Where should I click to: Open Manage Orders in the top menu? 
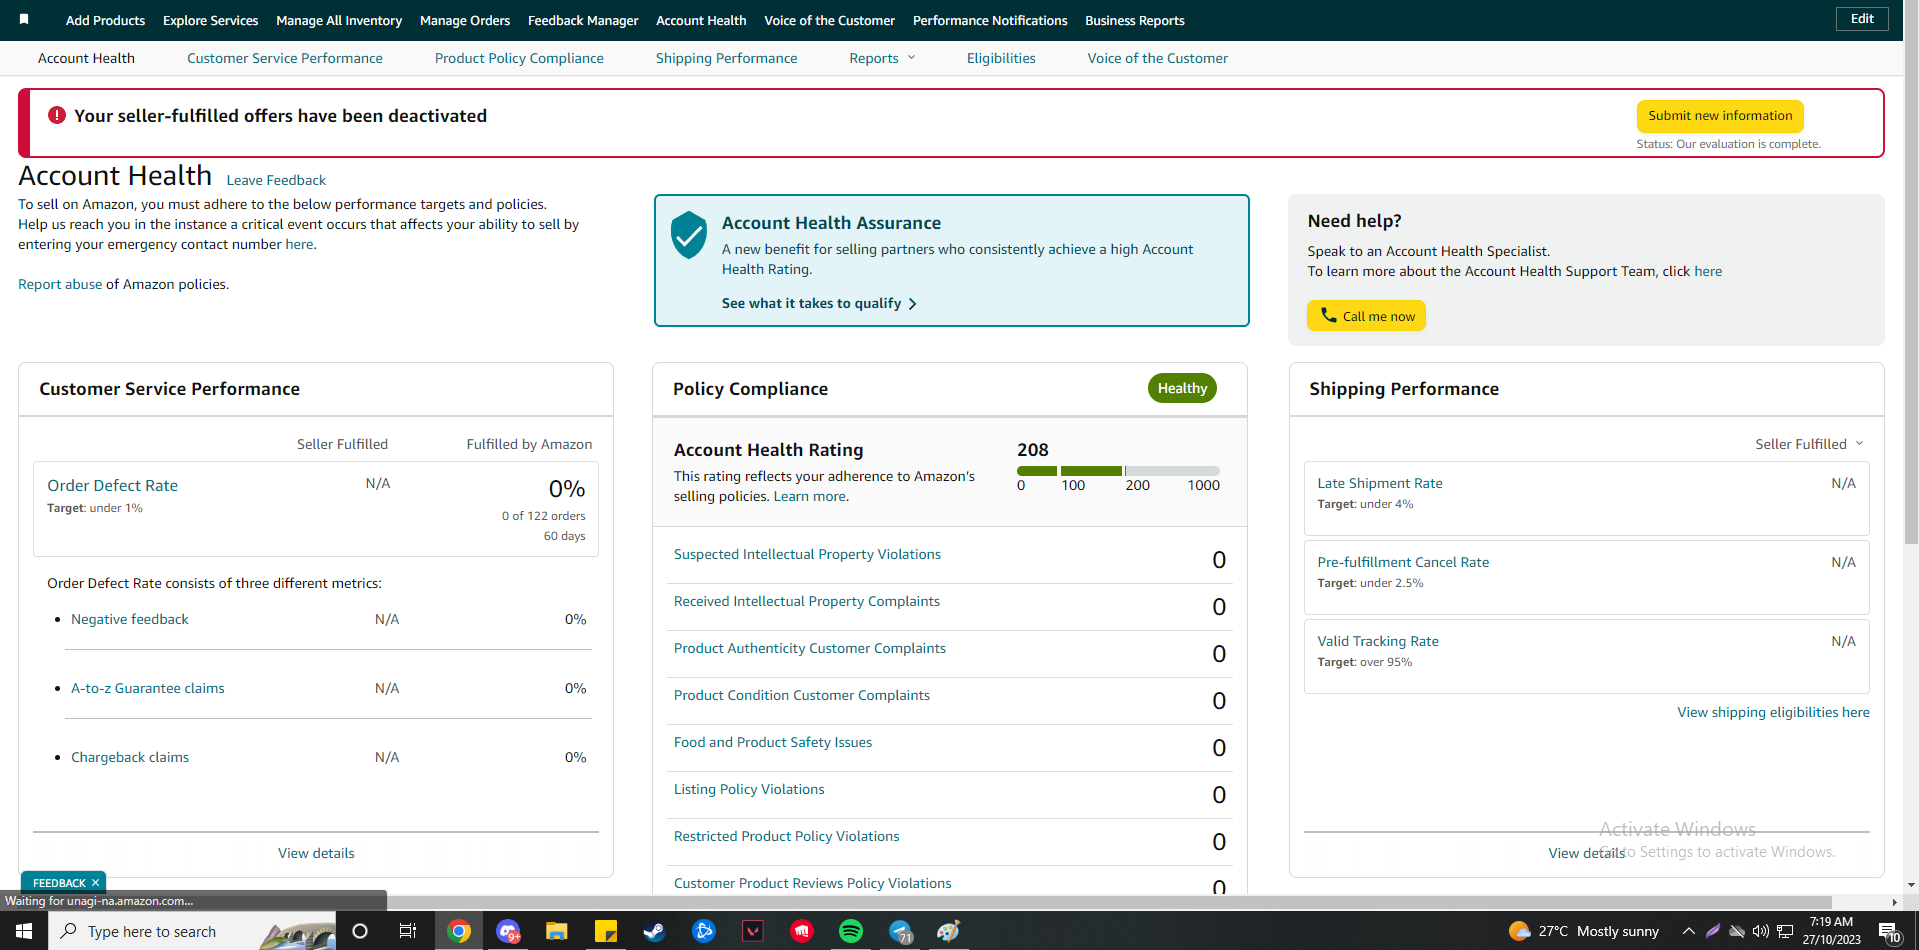pyautogui.click(x=465, y=20)
